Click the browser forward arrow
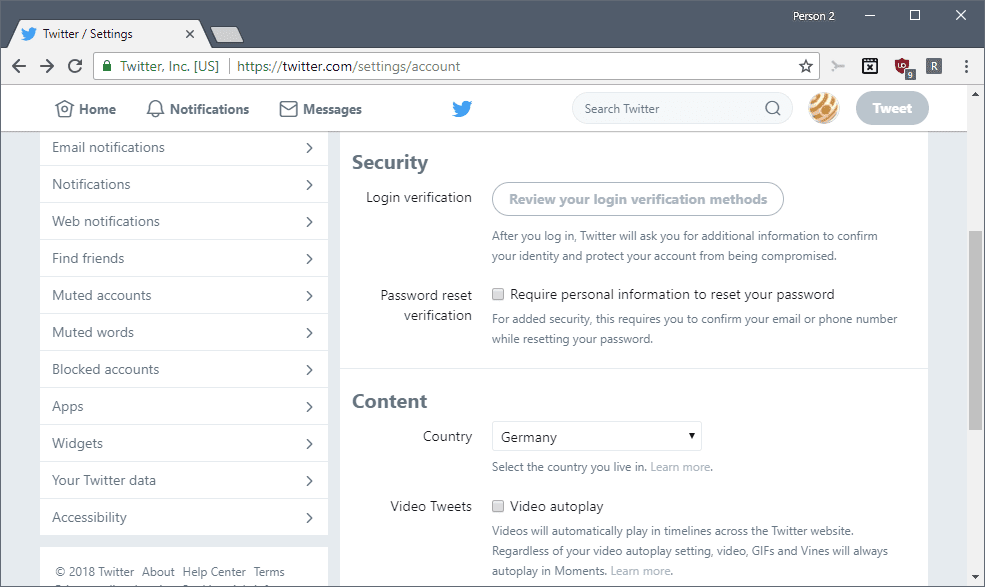985x587 pixels. click(47, 66)
